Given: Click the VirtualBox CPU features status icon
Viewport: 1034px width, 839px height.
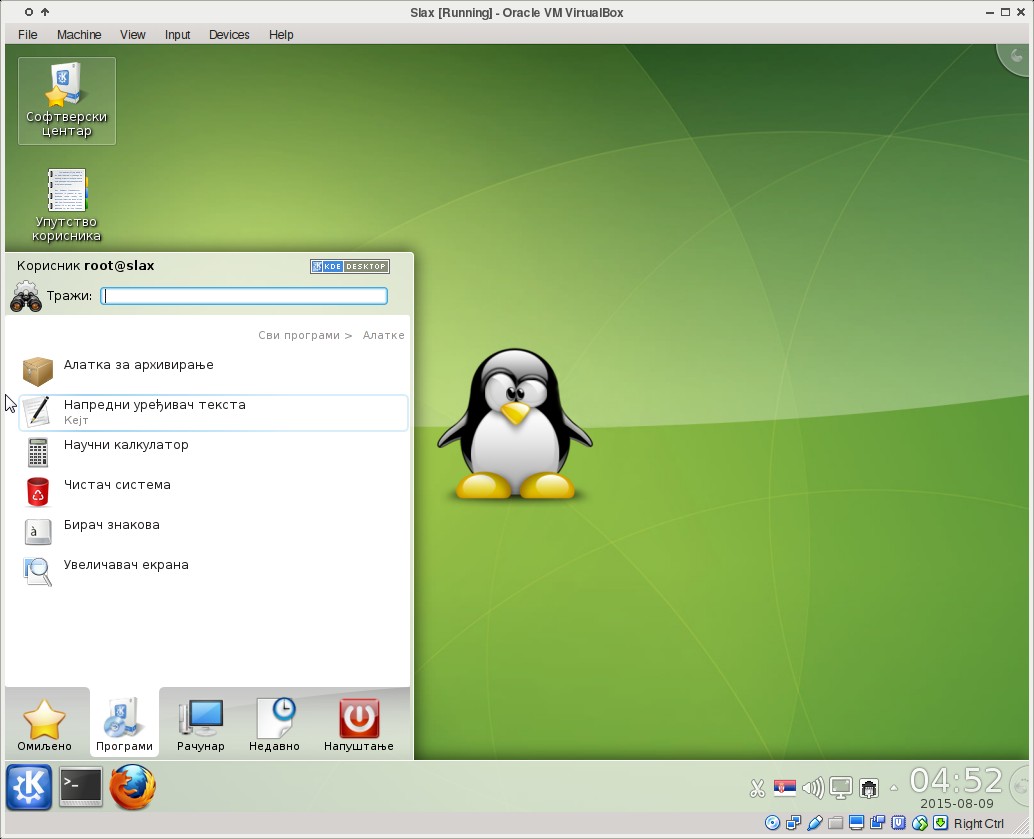Looking at the screenshot, I should (899, 823).
